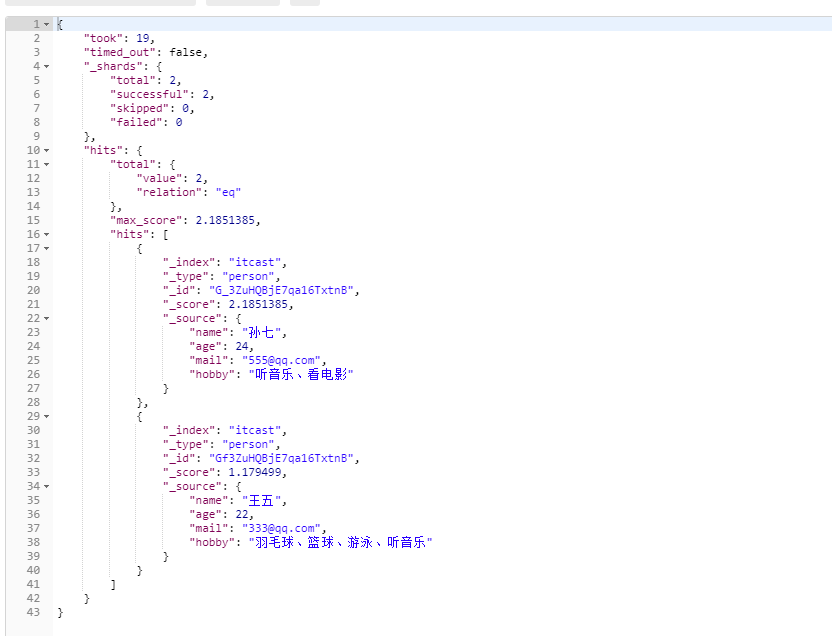Click the "relation" value "eq"
832x636 pixels.
click(228, 192)
